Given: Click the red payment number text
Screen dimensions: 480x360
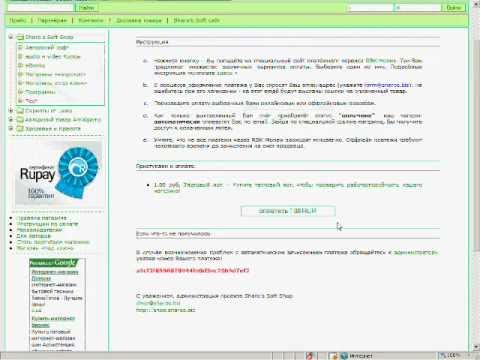Looking at the screenshot, I should click(x=192, y=270).
